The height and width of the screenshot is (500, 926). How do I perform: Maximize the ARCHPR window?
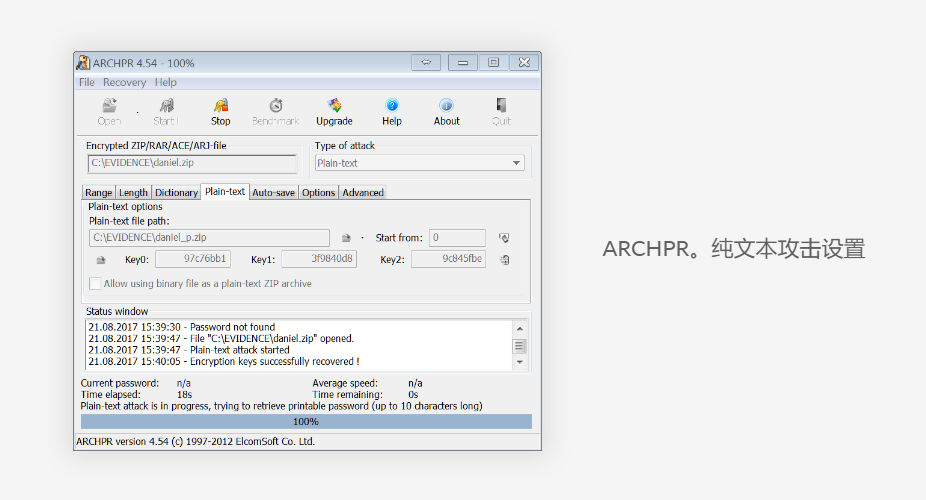pyautogui.click(x=494, y=62)
